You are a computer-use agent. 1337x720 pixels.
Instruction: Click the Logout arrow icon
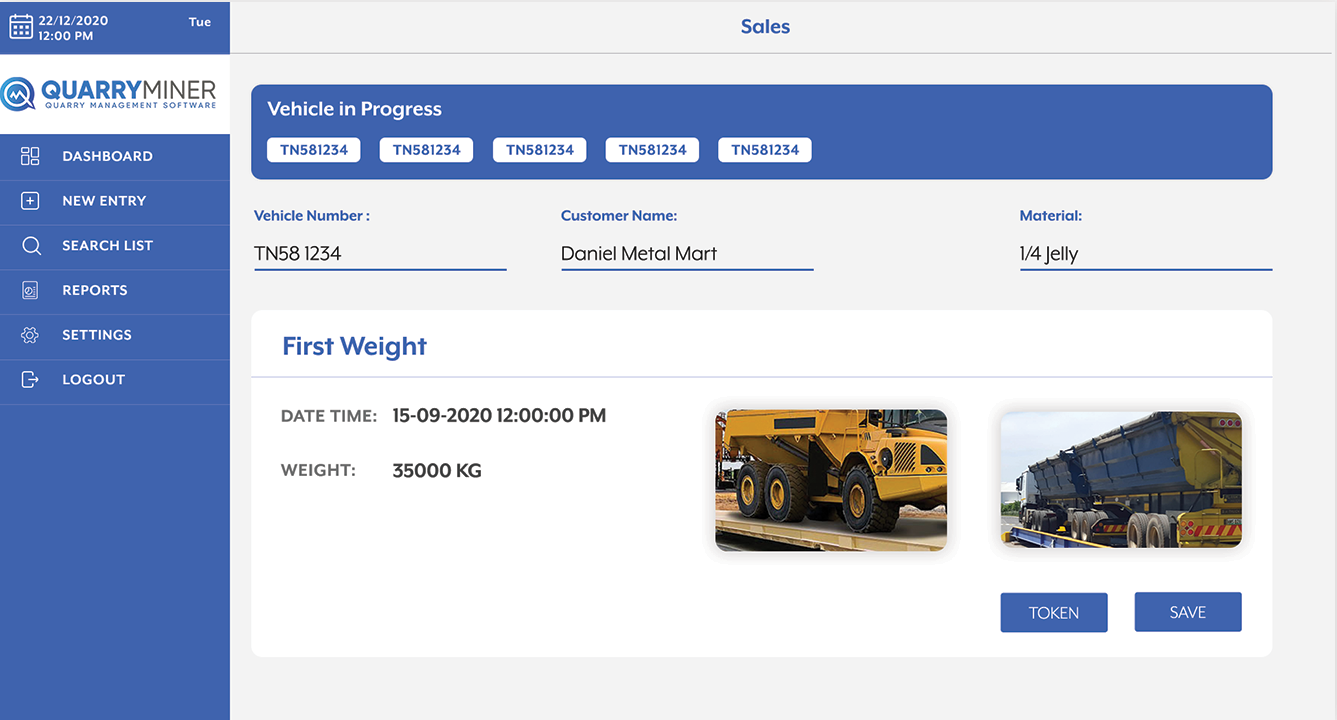tap(30, 380)
